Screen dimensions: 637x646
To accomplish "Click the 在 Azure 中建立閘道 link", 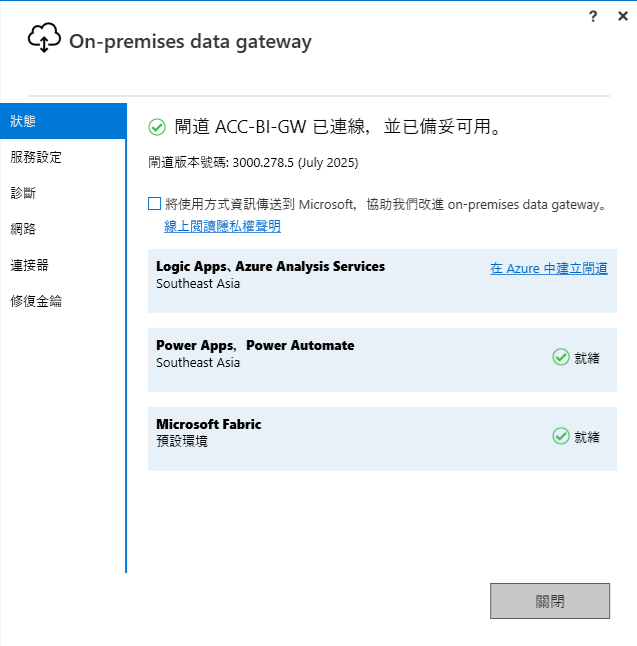I will click(x=548, y=268).
